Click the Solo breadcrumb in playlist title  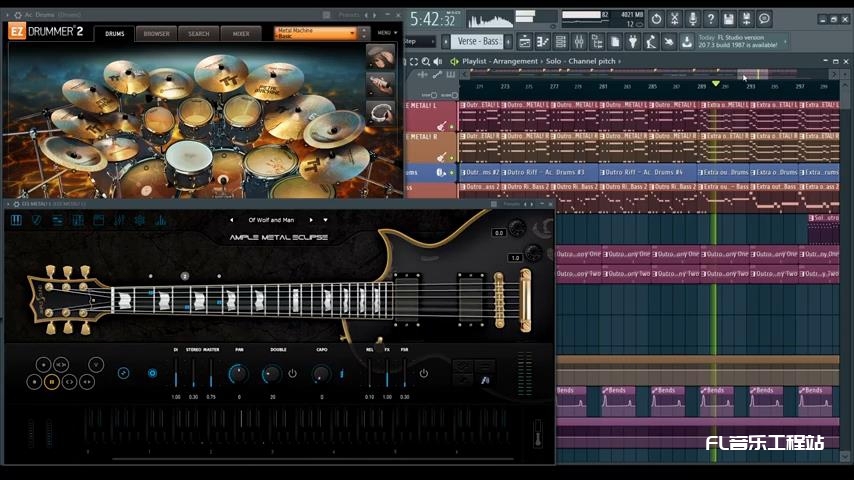[553, 62]
